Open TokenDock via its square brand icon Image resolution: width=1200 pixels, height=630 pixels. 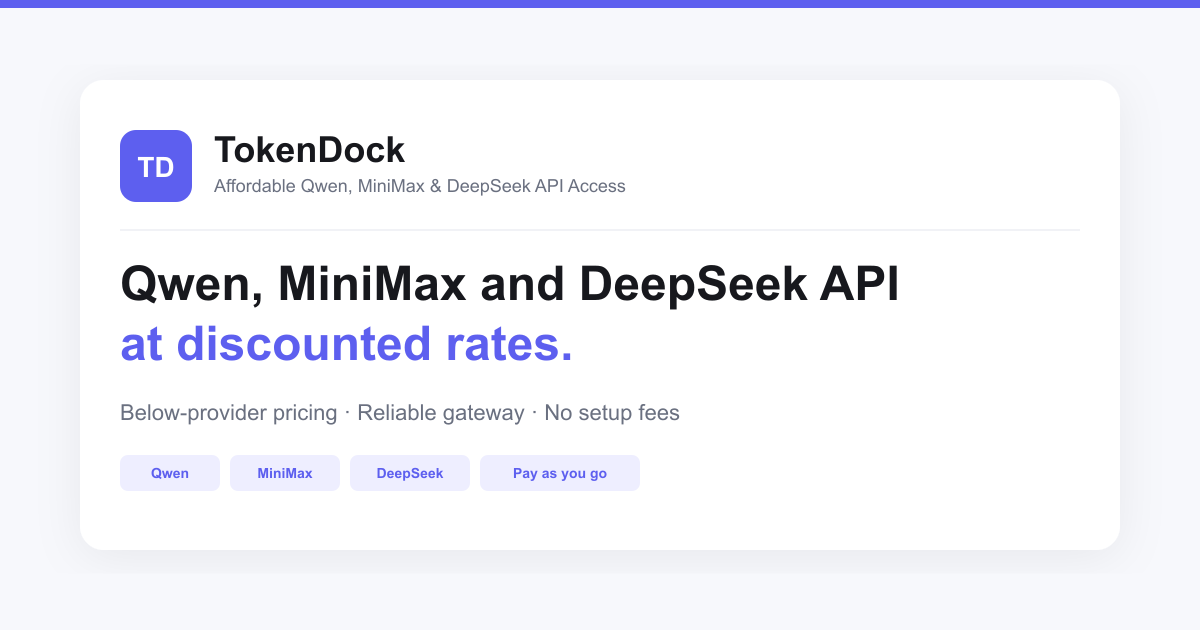click(156, 166)
